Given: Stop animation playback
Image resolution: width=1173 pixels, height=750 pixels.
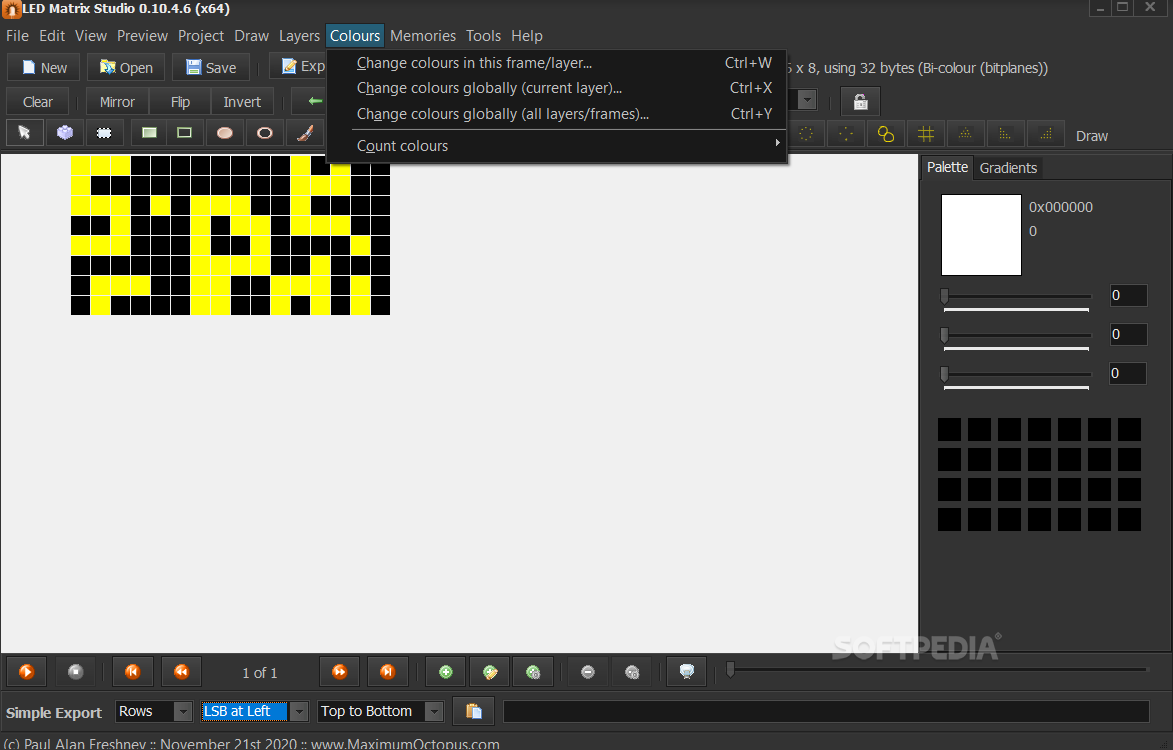Looking at the screenshot, I should (x=76, y=671).
